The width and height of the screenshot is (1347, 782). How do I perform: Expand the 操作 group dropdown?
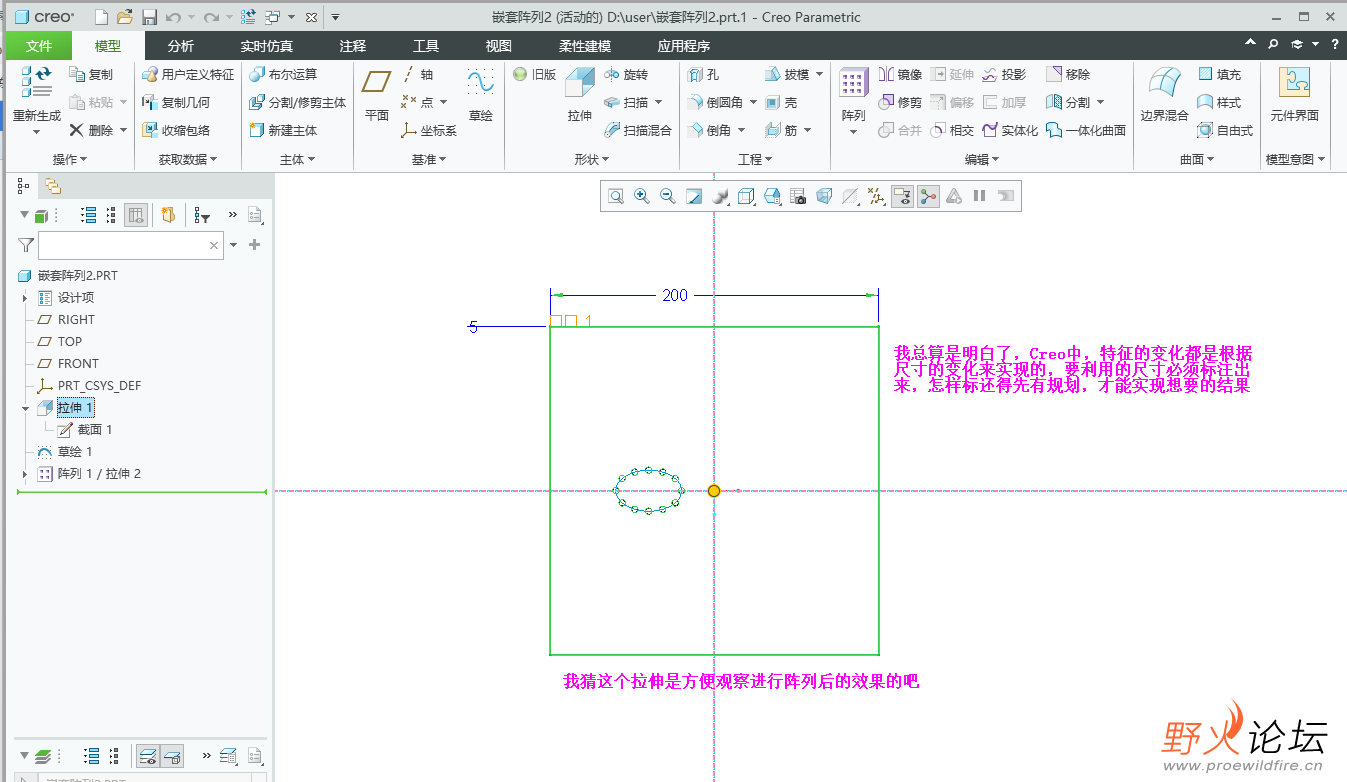tap(70, 160)
